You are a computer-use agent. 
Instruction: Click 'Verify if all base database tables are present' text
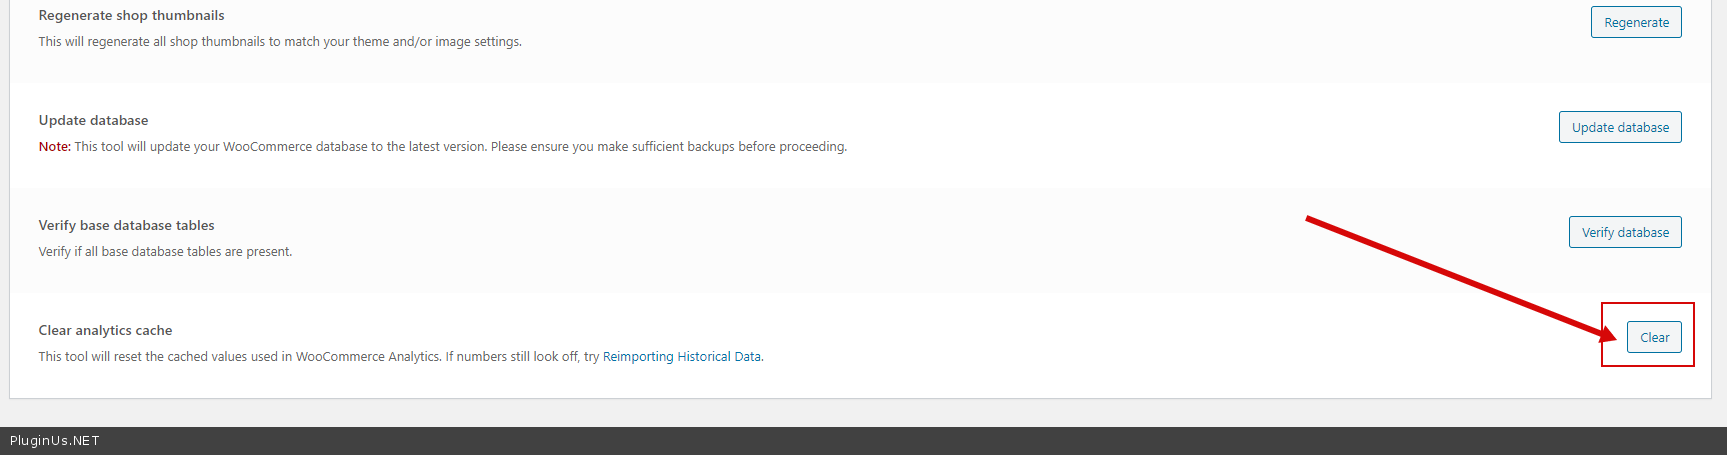(165, 252)
